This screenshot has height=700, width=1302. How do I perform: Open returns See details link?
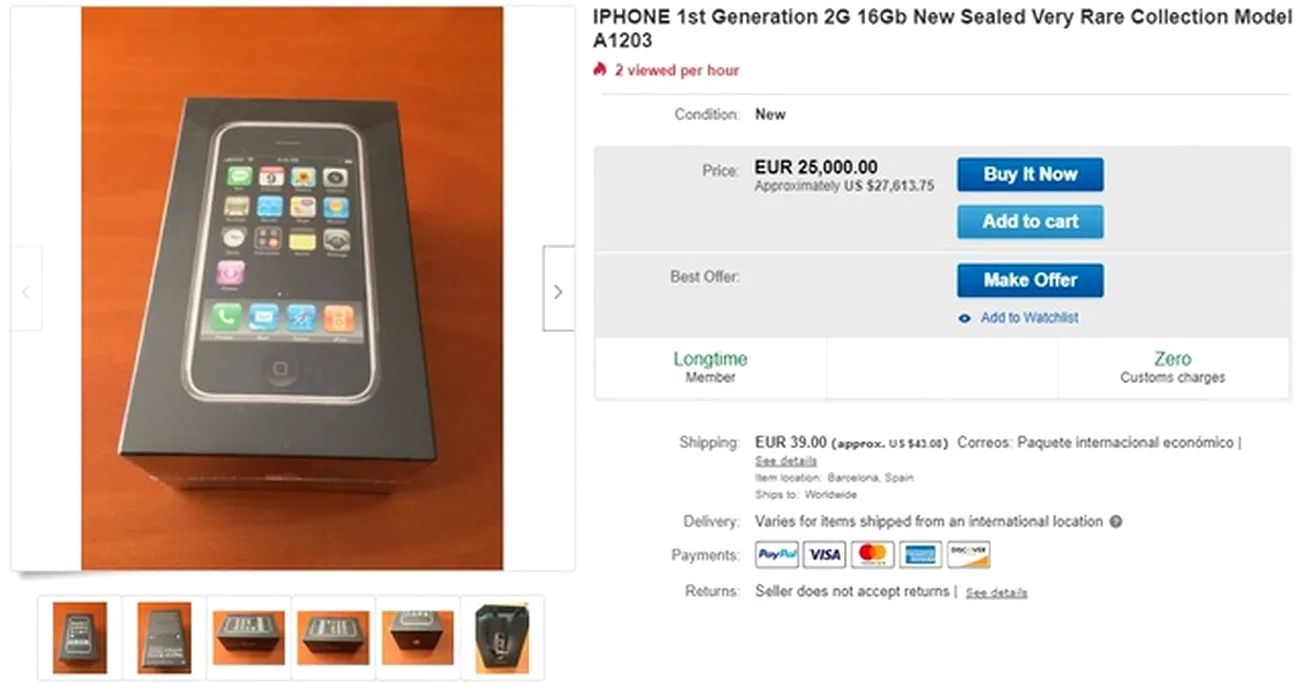tap(996, 593)
